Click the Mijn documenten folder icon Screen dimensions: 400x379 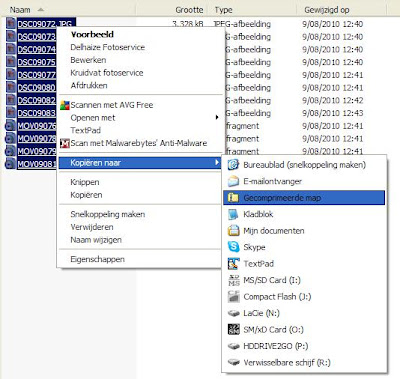pos(233,231)
